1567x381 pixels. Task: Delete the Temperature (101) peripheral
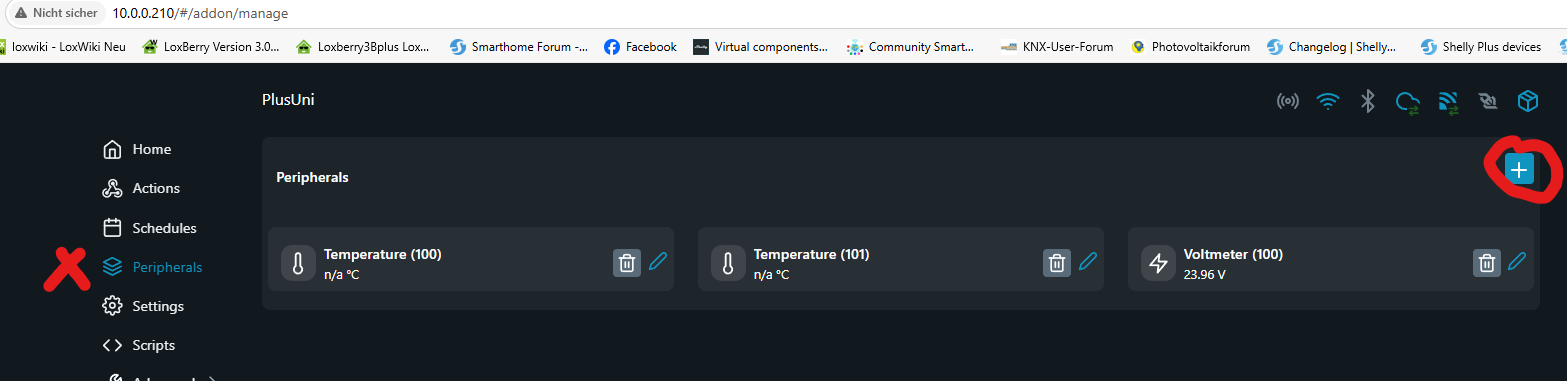point(1056,263)
